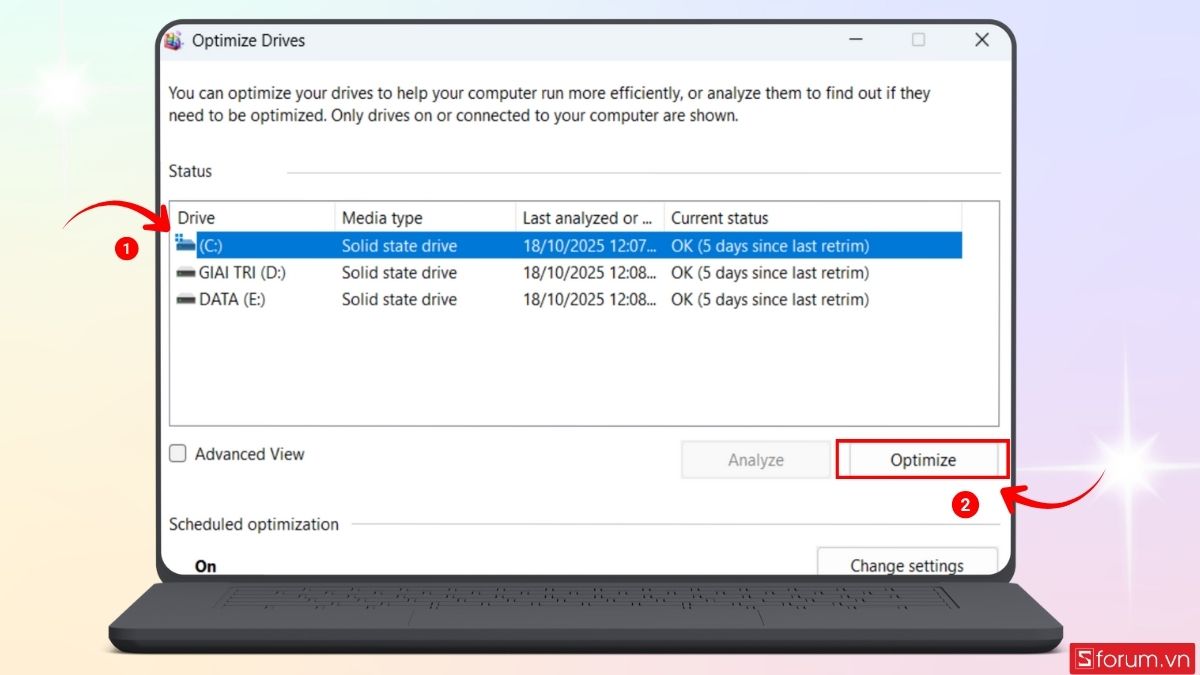1200x675 pixels.
Task: Click the GIAI TRI (D:) drive icon
Action: tap(186, 273)
